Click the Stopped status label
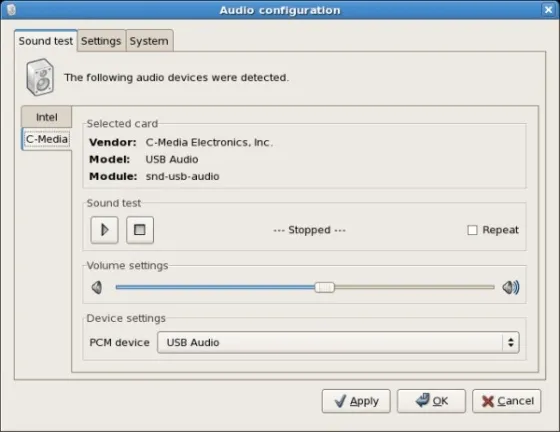The height and width of the screenshot is (432, 560). tap(309, 230)
